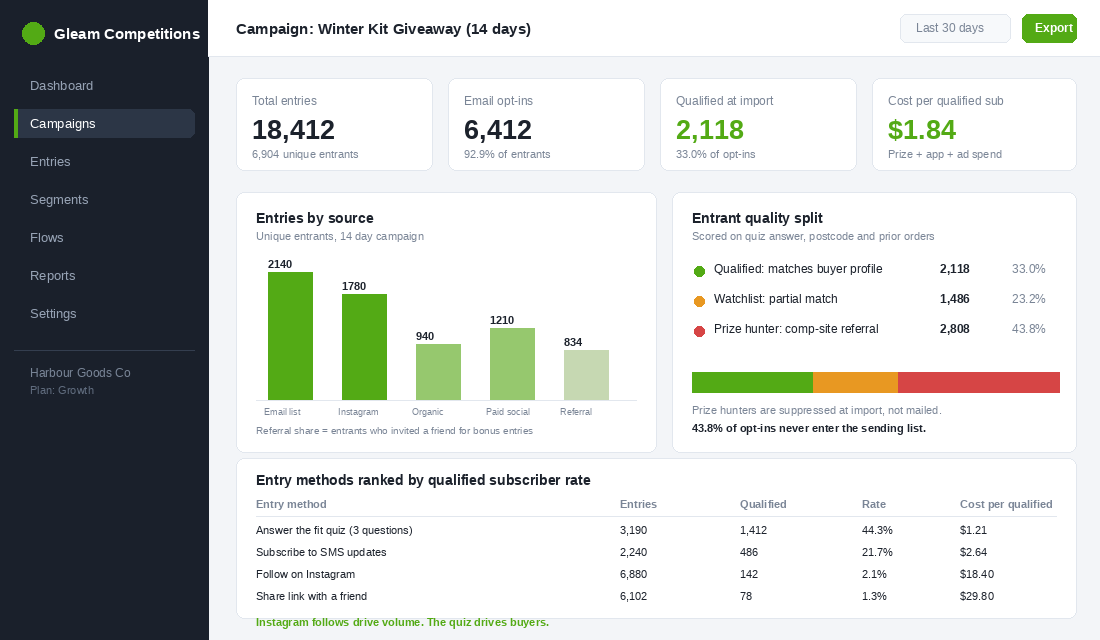Image resolution: width=1100 pixels, height=640 pixels.
Task: Sort by the Qualified column header
Action: [x=763, y=504]
